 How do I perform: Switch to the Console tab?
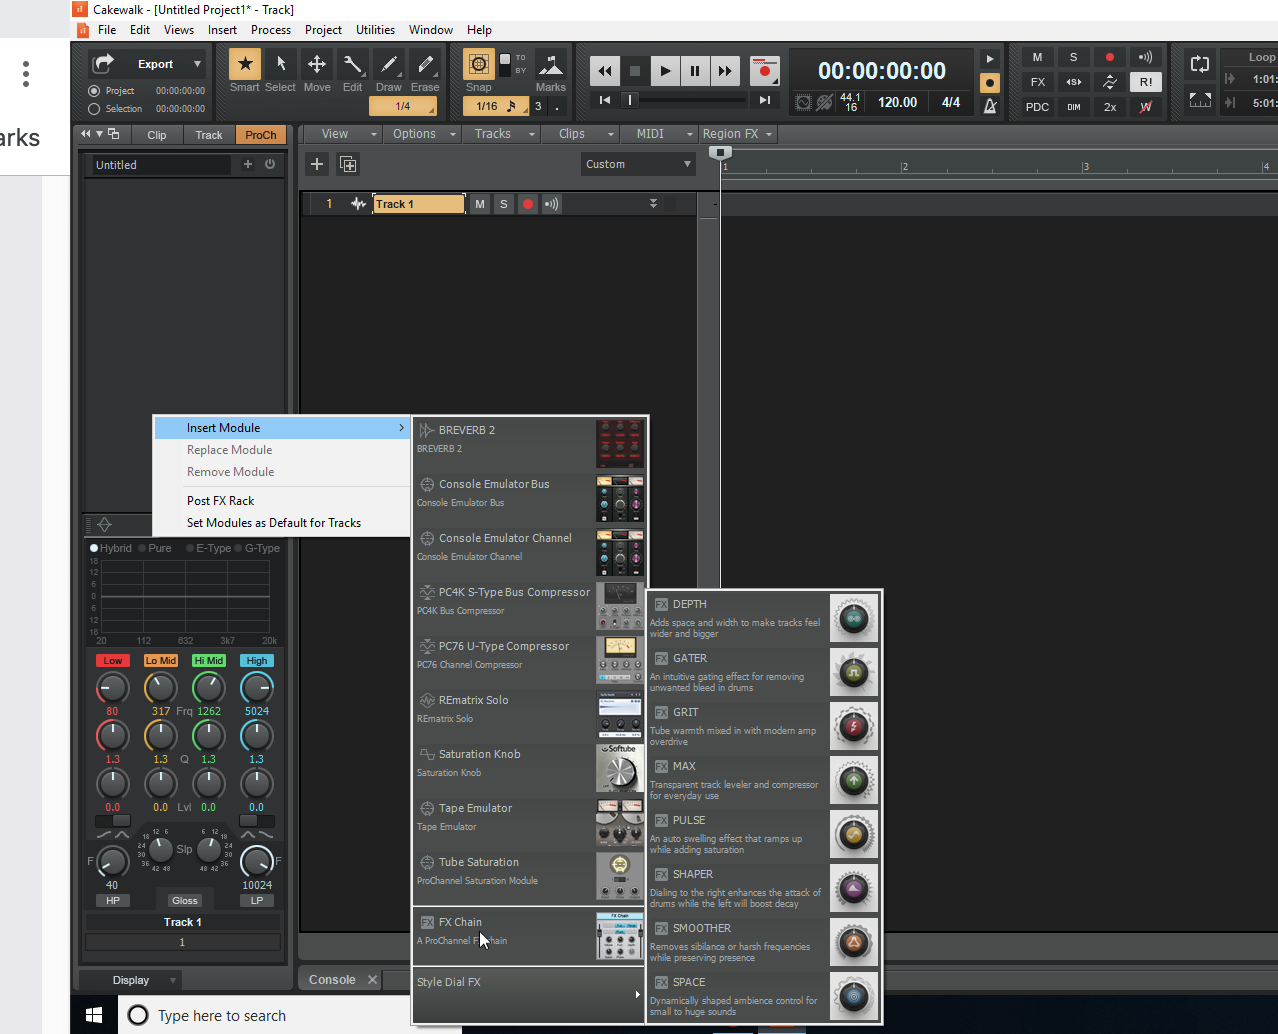pos(332,980)
